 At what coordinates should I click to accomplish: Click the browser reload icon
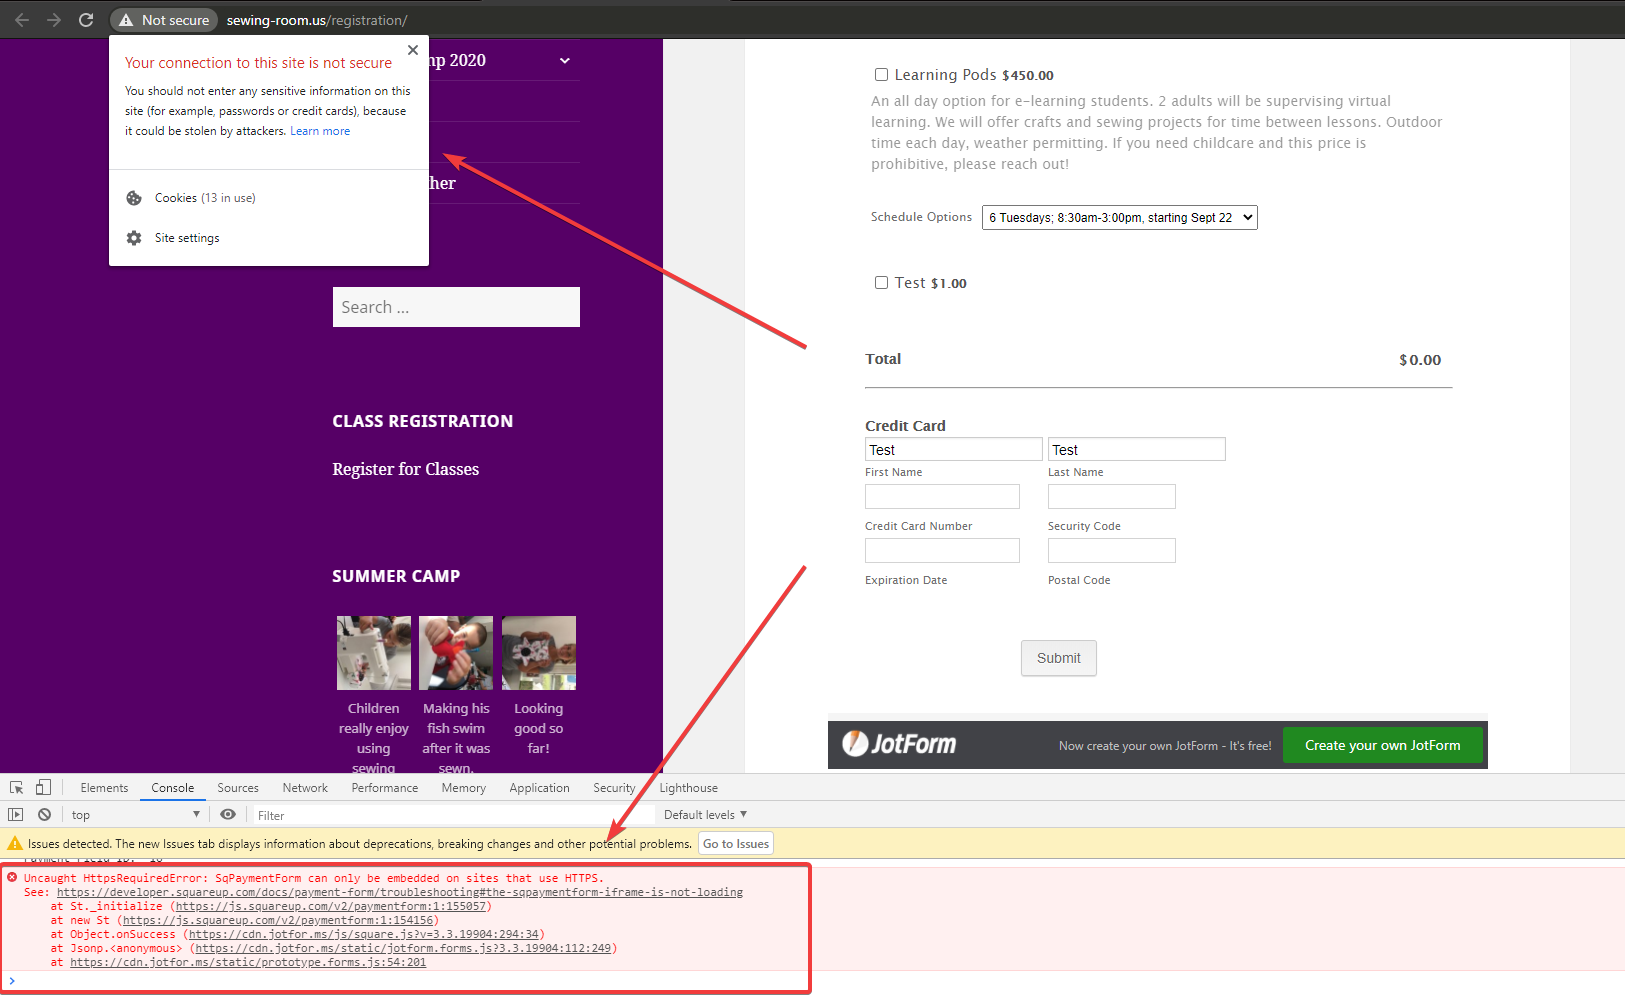(x=86, y=20)
